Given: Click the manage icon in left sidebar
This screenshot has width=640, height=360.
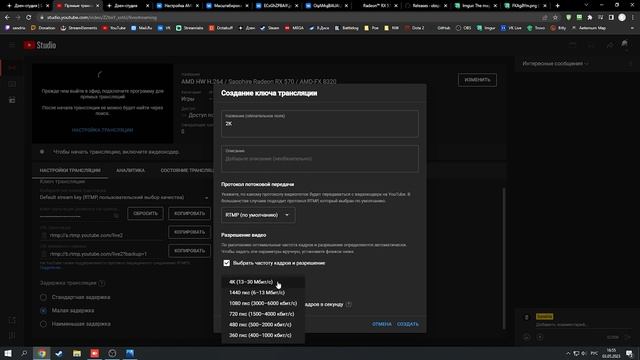Looking at the screenshot, I should (x=12, y=100).
